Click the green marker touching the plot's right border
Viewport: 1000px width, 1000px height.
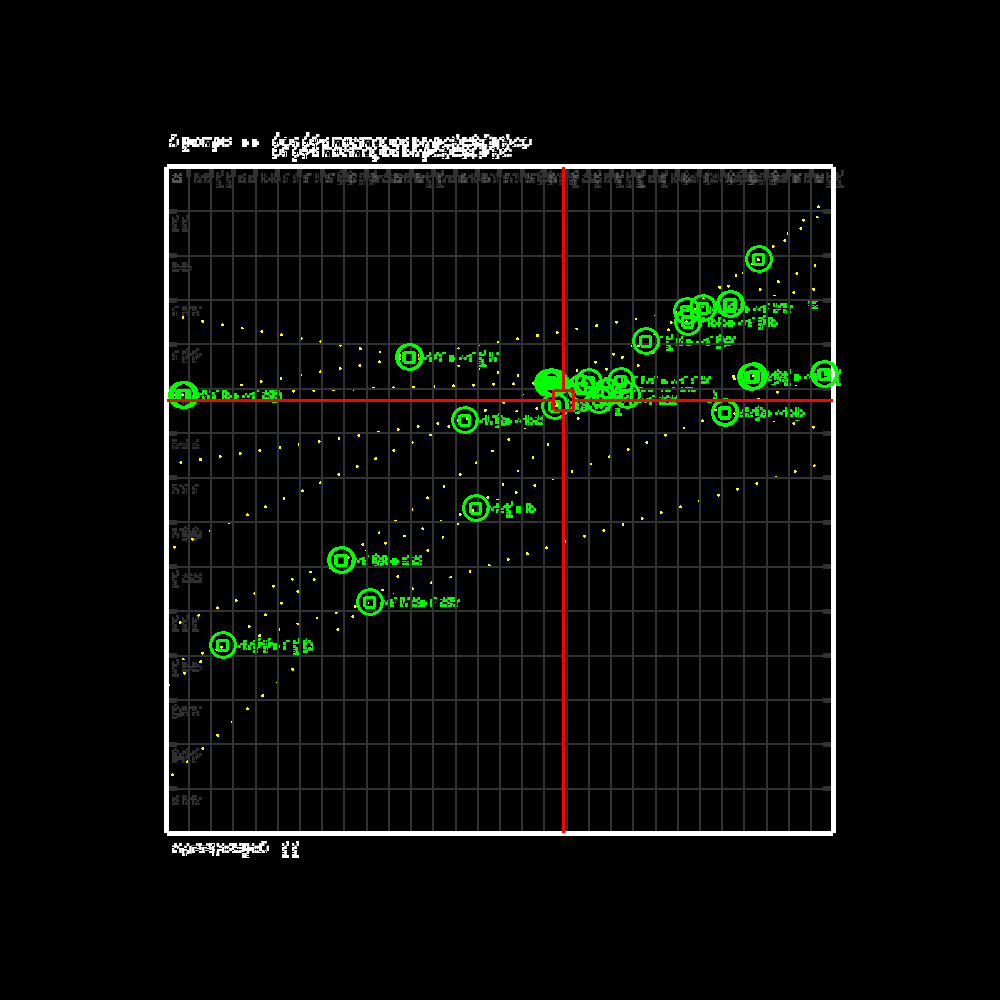824,374
